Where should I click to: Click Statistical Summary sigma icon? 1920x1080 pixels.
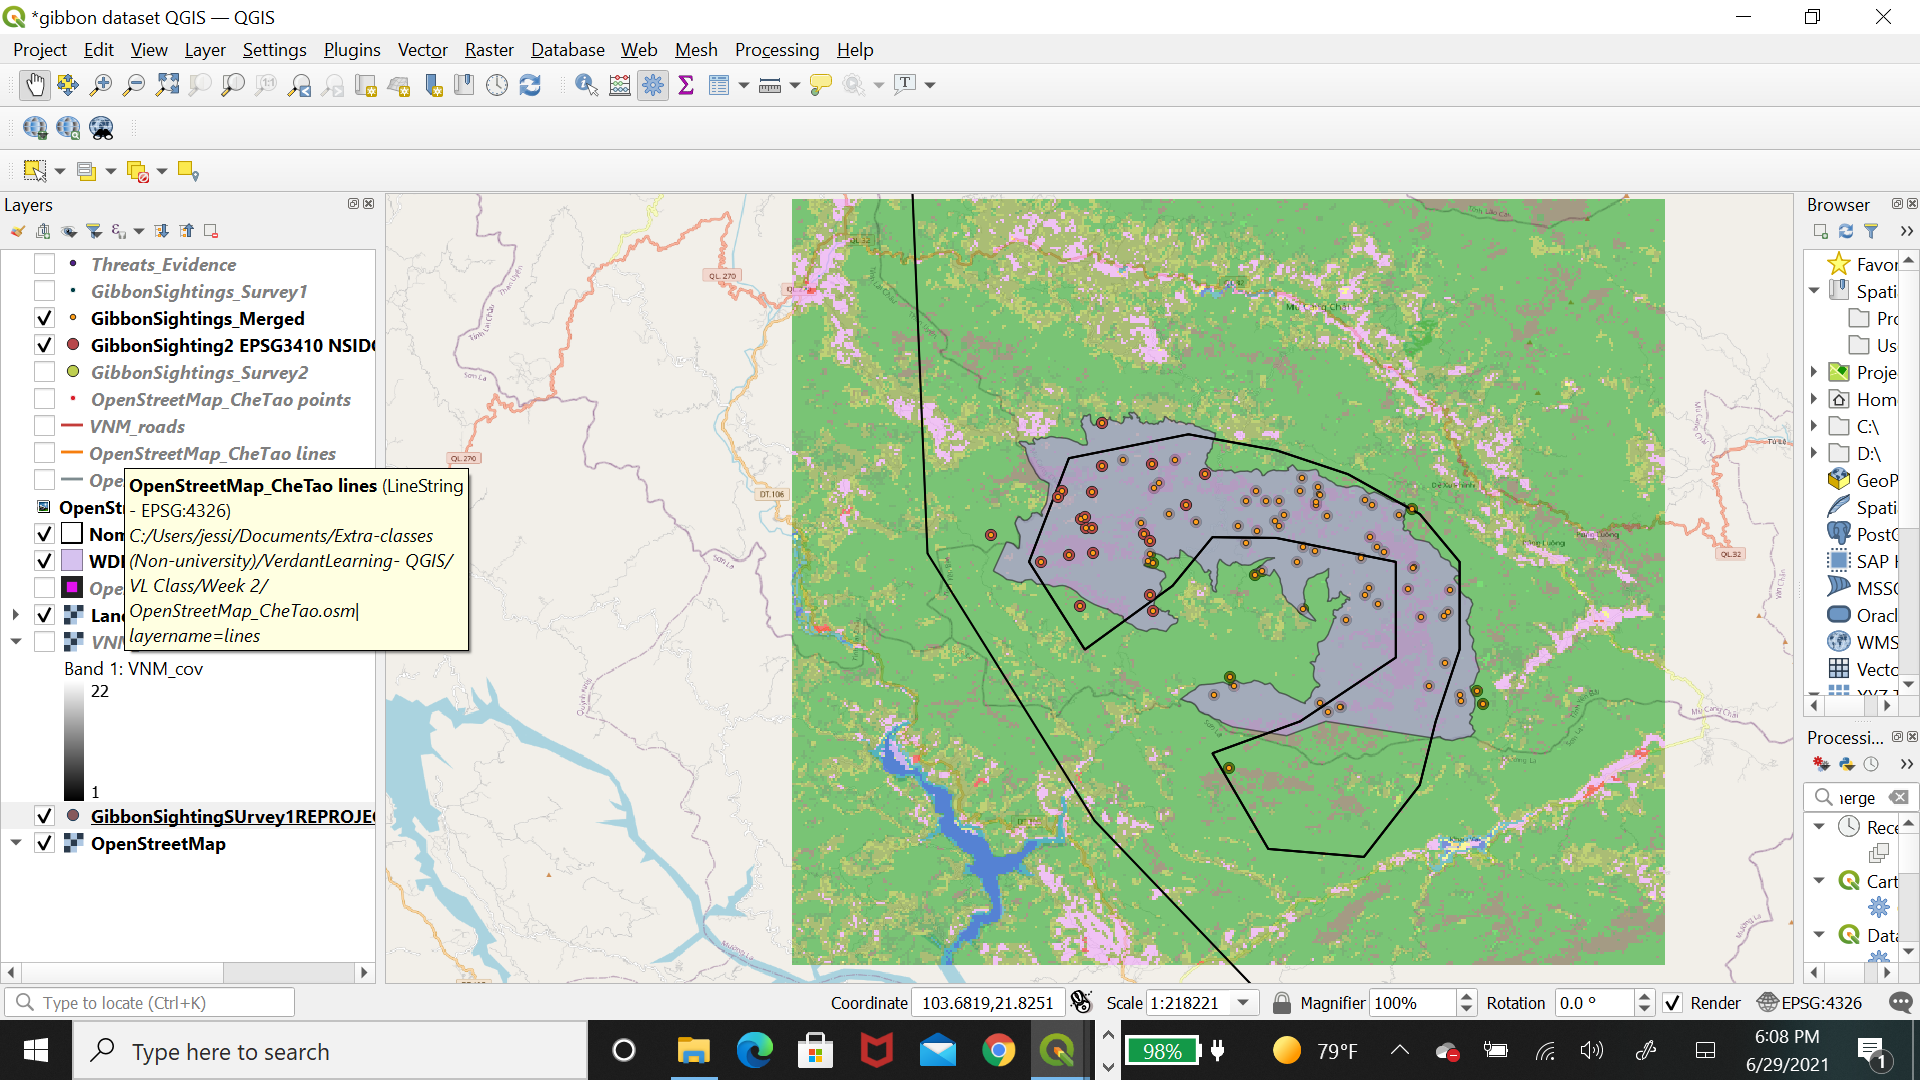(686, 85)
